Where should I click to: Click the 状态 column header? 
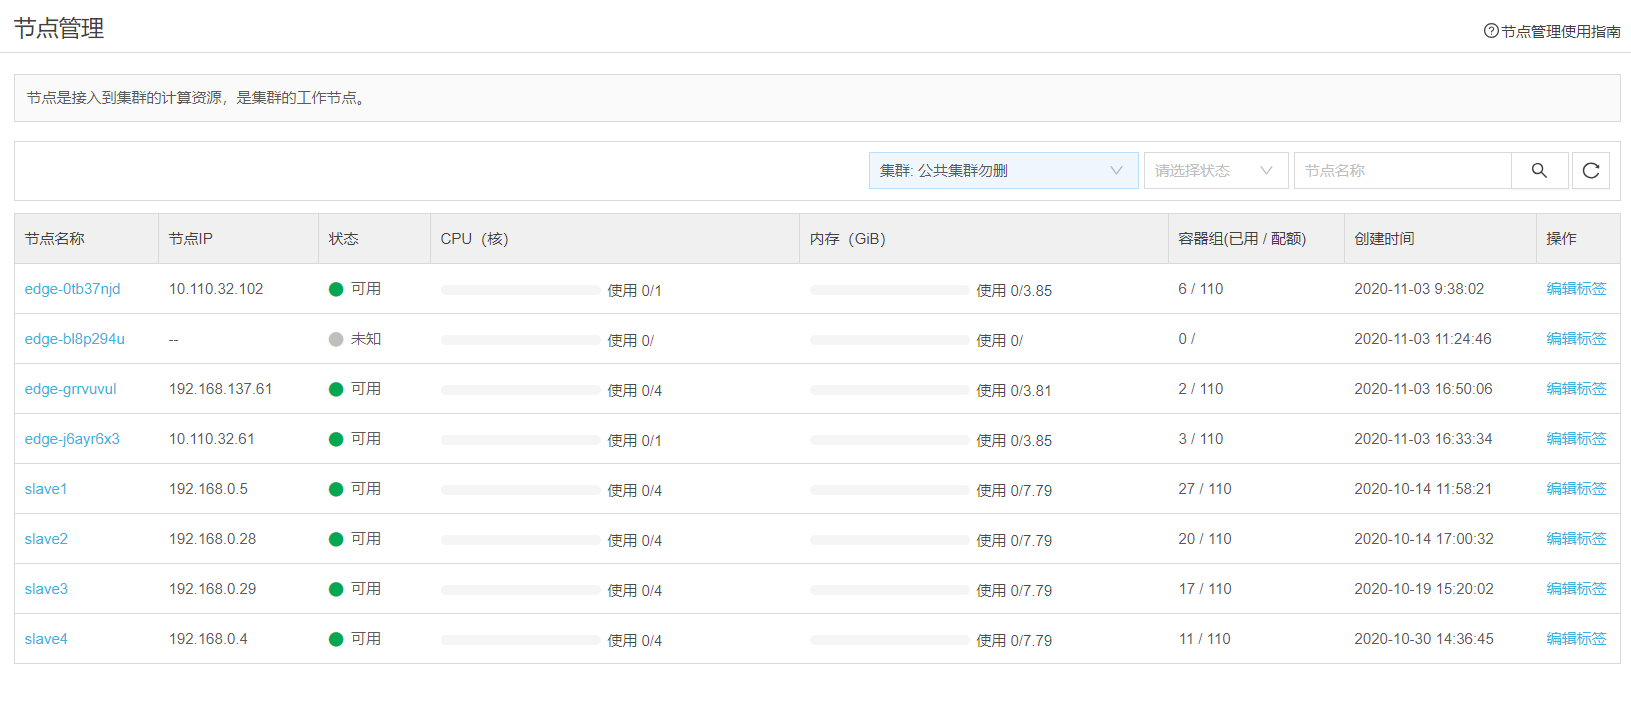343,239
